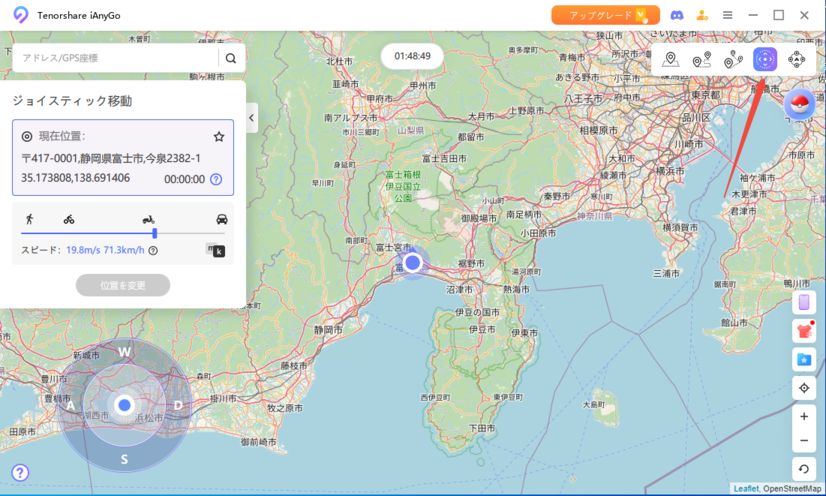Select the teleport location mode icon

(671, 59)
